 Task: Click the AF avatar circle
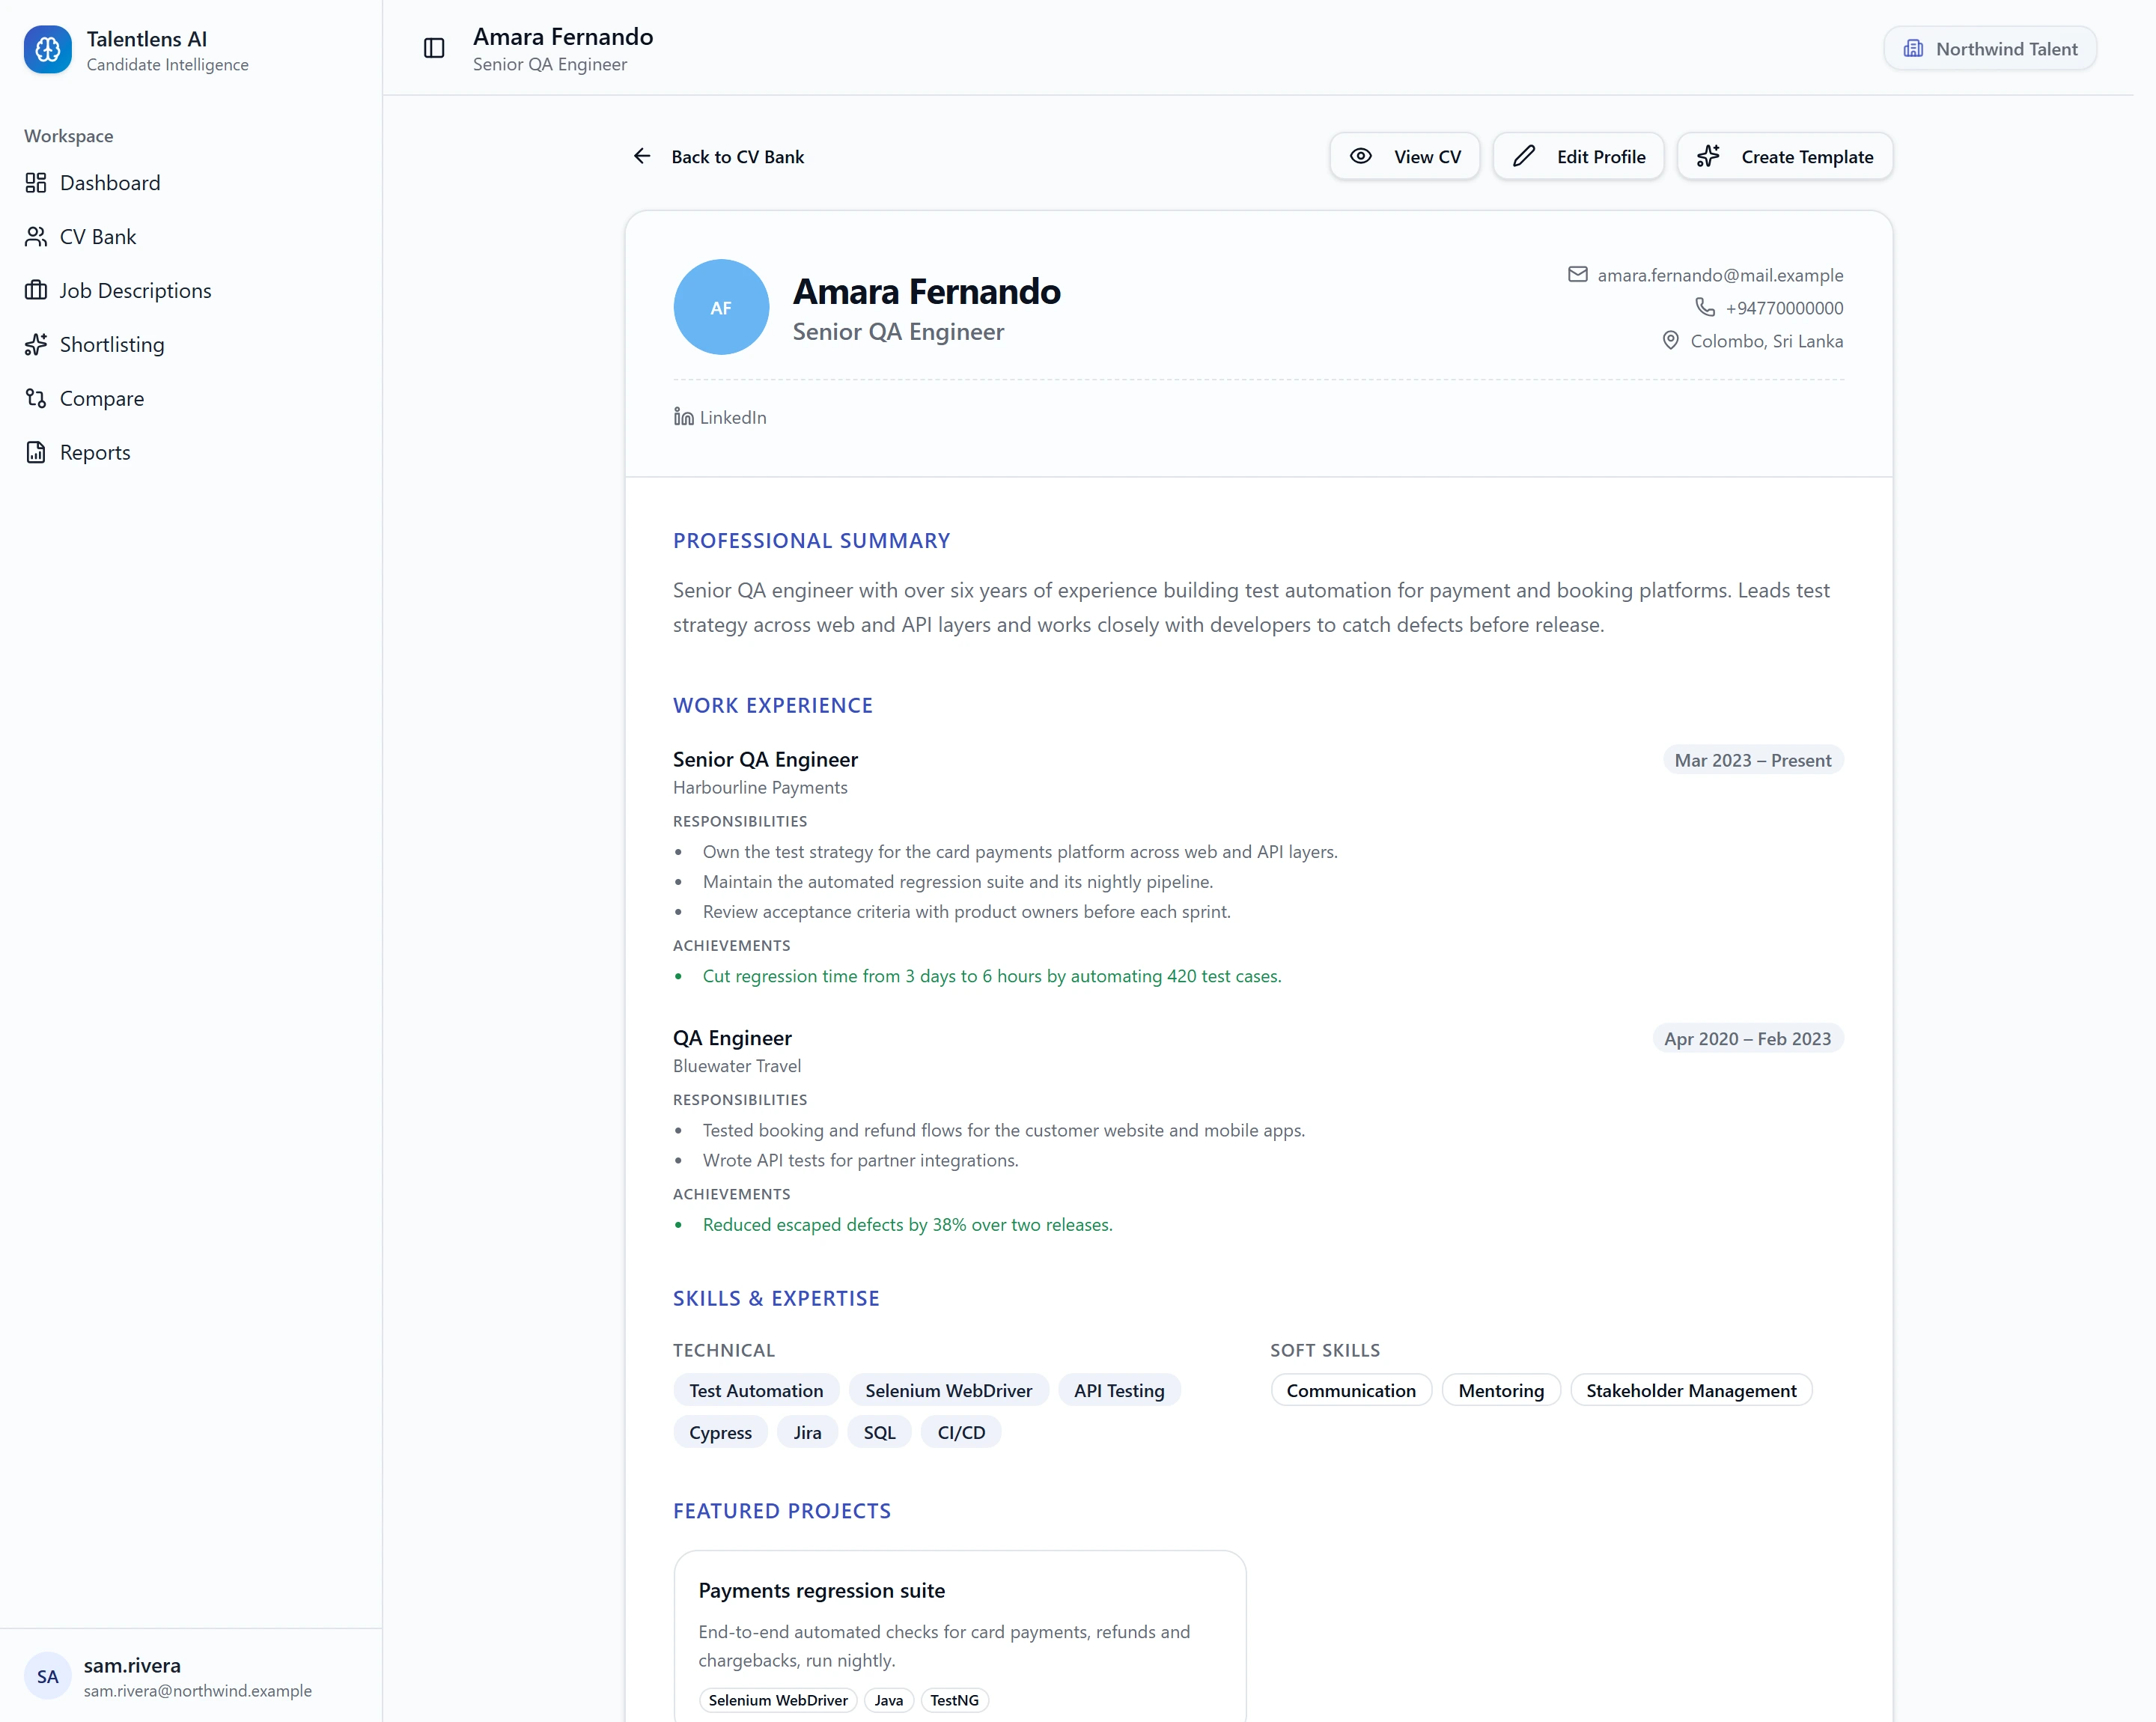coord(721,307)
